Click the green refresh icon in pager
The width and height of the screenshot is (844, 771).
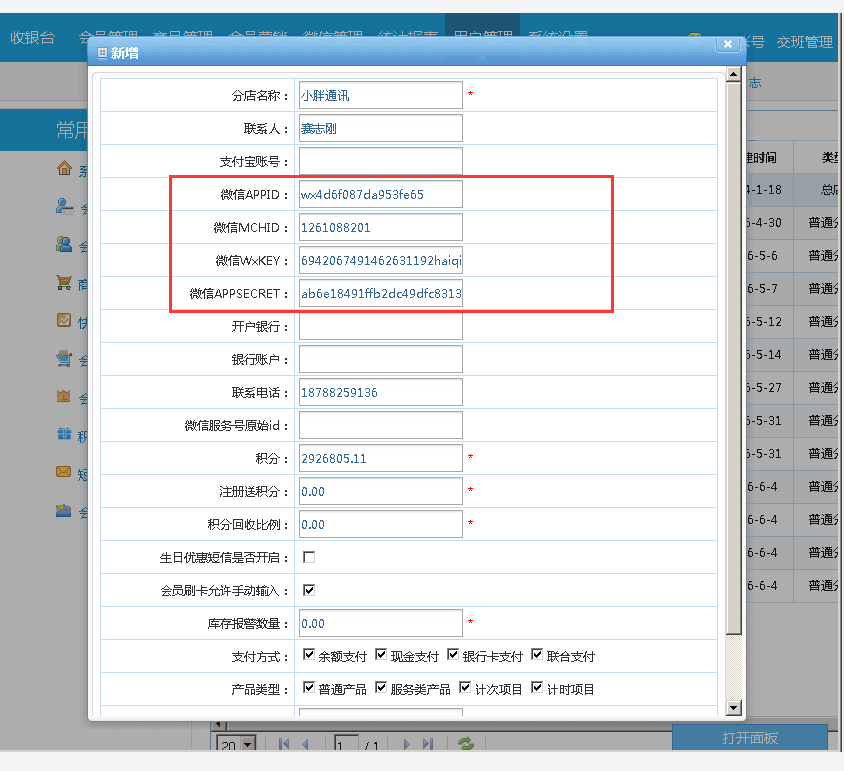(466, 743)
